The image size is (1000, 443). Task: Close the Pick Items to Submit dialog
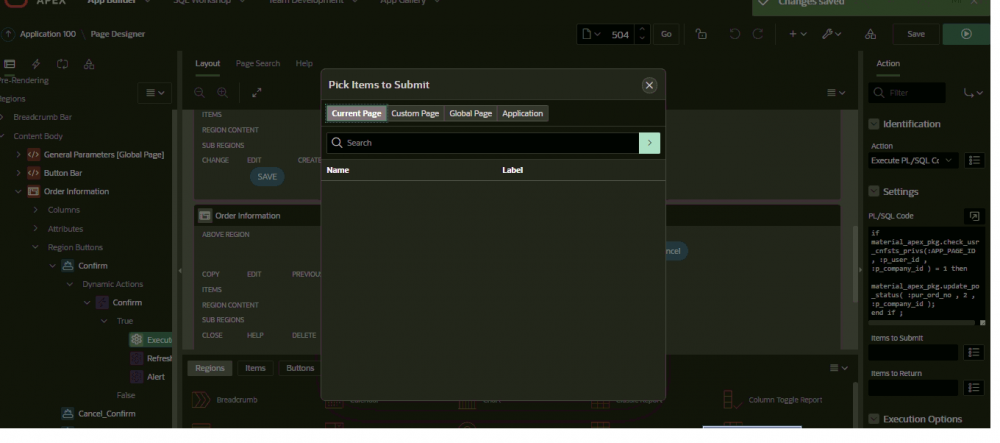649,85
